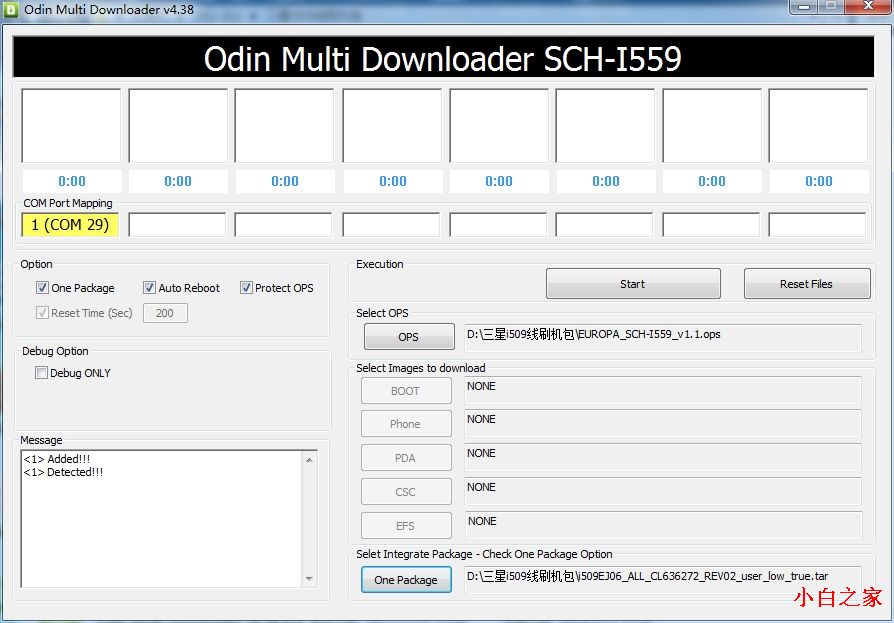The image size is (894, 623).
Task: Click the OPS path EUROPA_SCH-I559_v1.1.ops field
Action: (x=663, y=337)
